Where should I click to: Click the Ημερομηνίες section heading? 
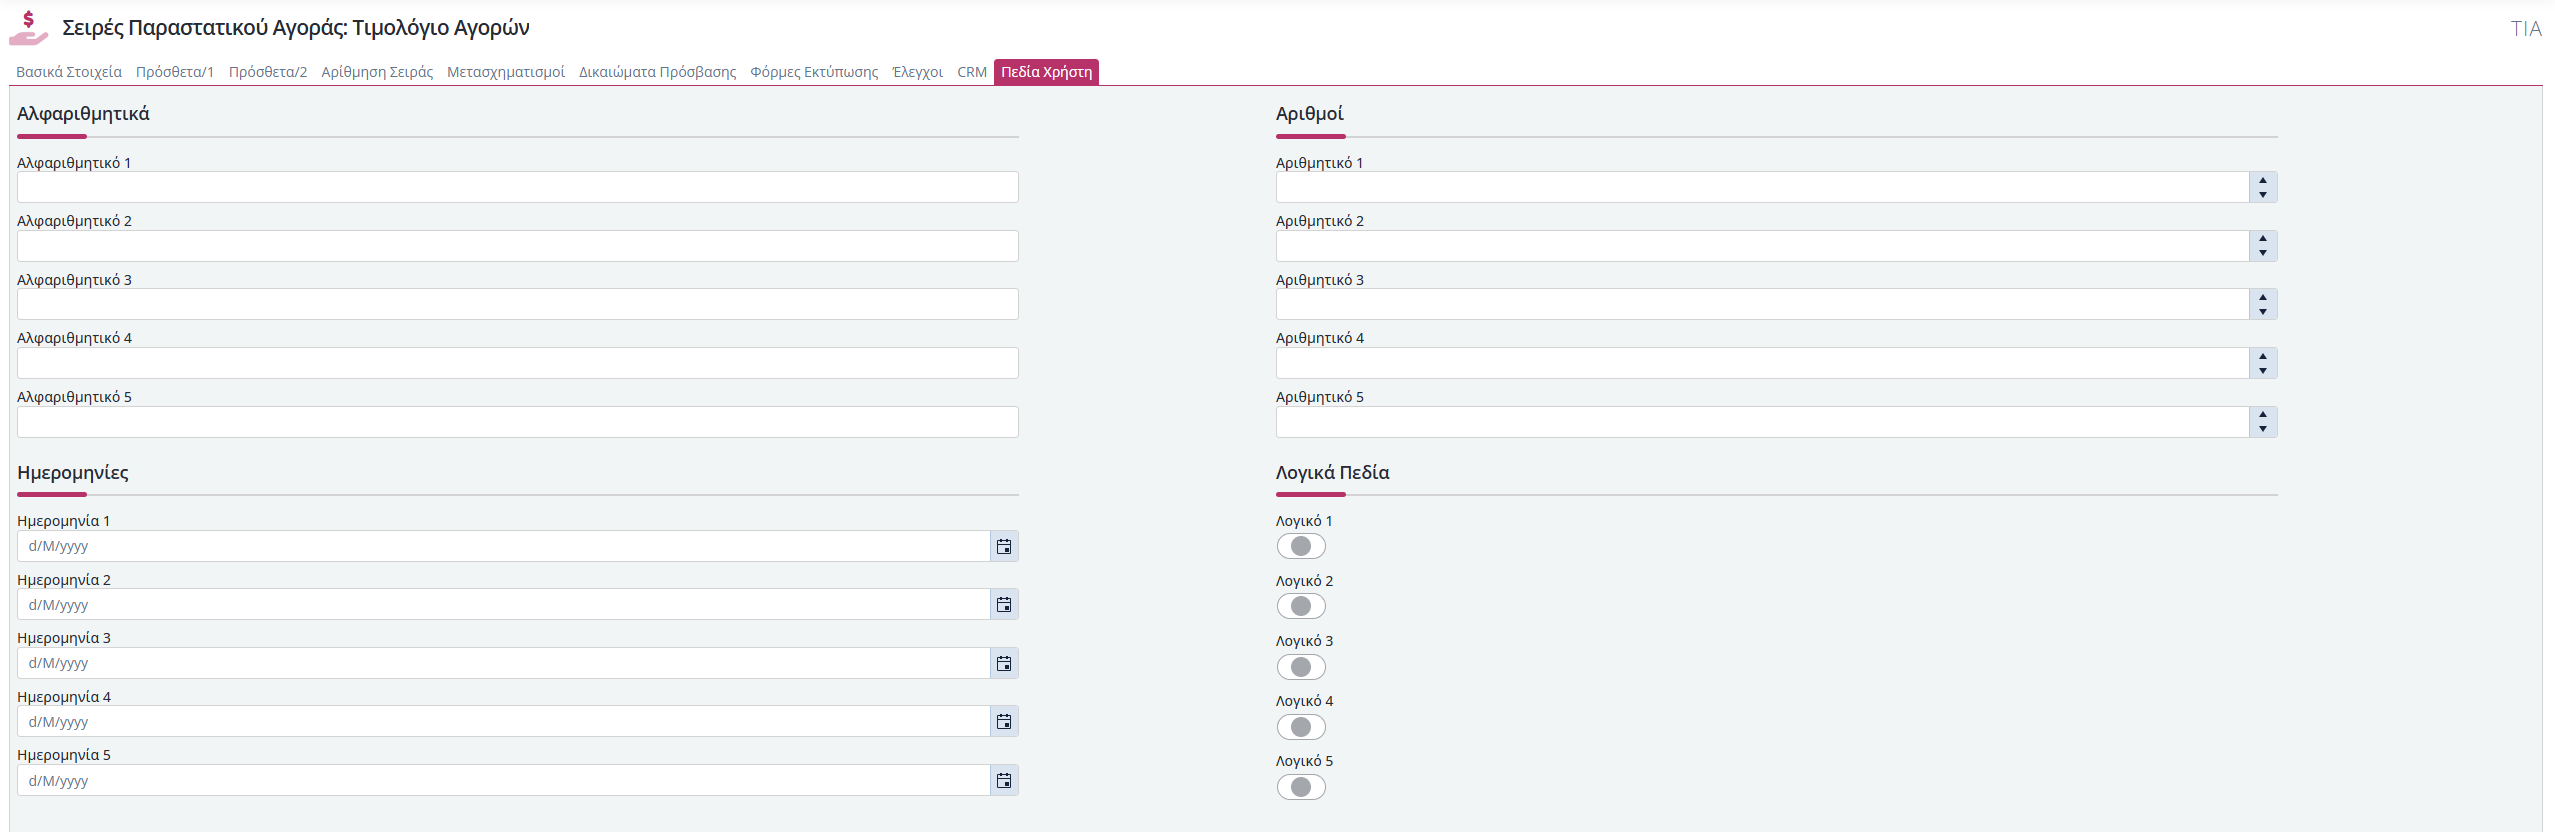(x=73, y=473)
